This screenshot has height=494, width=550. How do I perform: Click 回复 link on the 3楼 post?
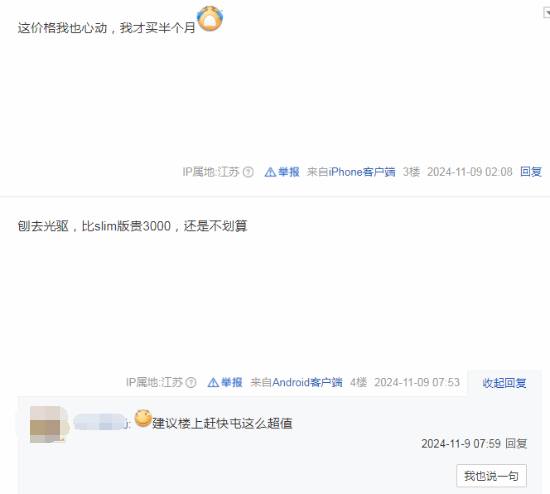coord(531,172)
